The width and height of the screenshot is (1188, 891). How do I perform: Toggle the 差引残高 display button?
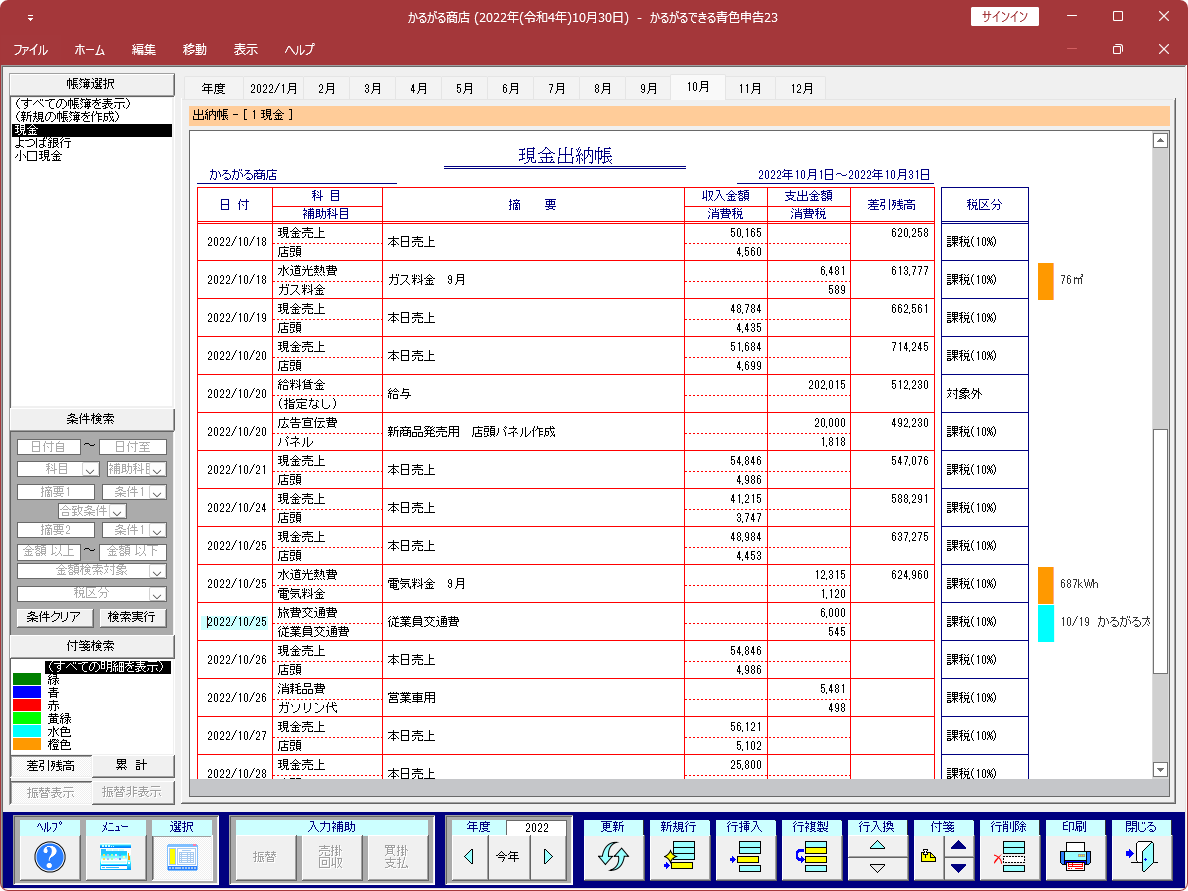pos(51,766)
